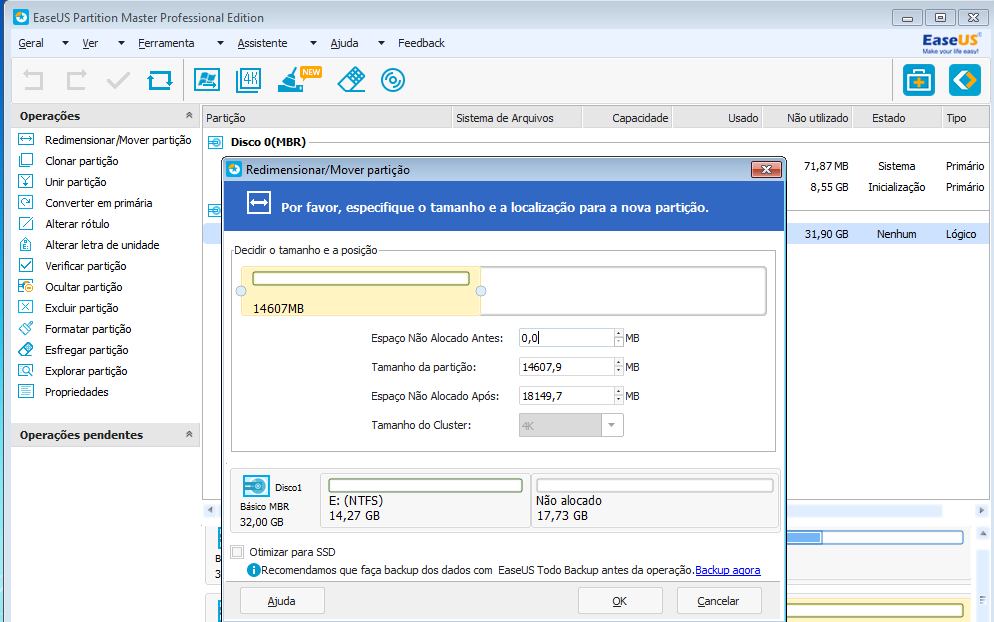Open the Ferramenta menu
The image size is (994, 622).
[166, 43]
